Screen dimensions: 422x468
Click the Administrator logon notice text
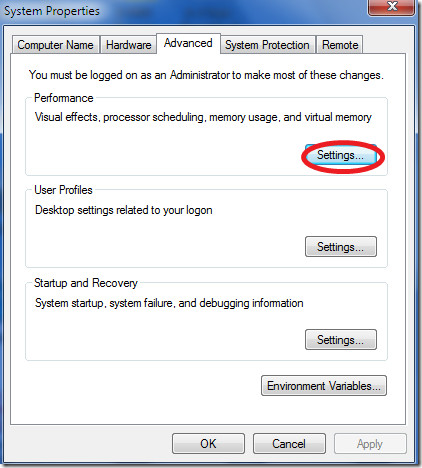pyautogui.click(x=206, y=75)
